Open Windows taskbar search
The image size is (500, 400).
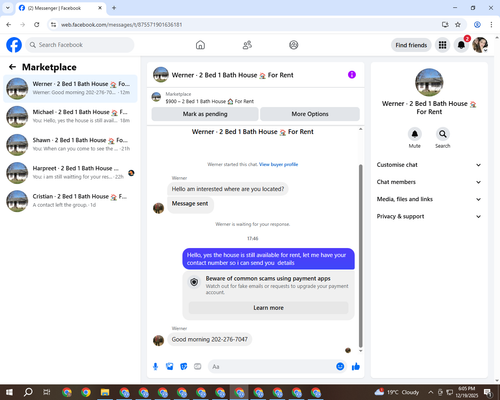(28, 392)
